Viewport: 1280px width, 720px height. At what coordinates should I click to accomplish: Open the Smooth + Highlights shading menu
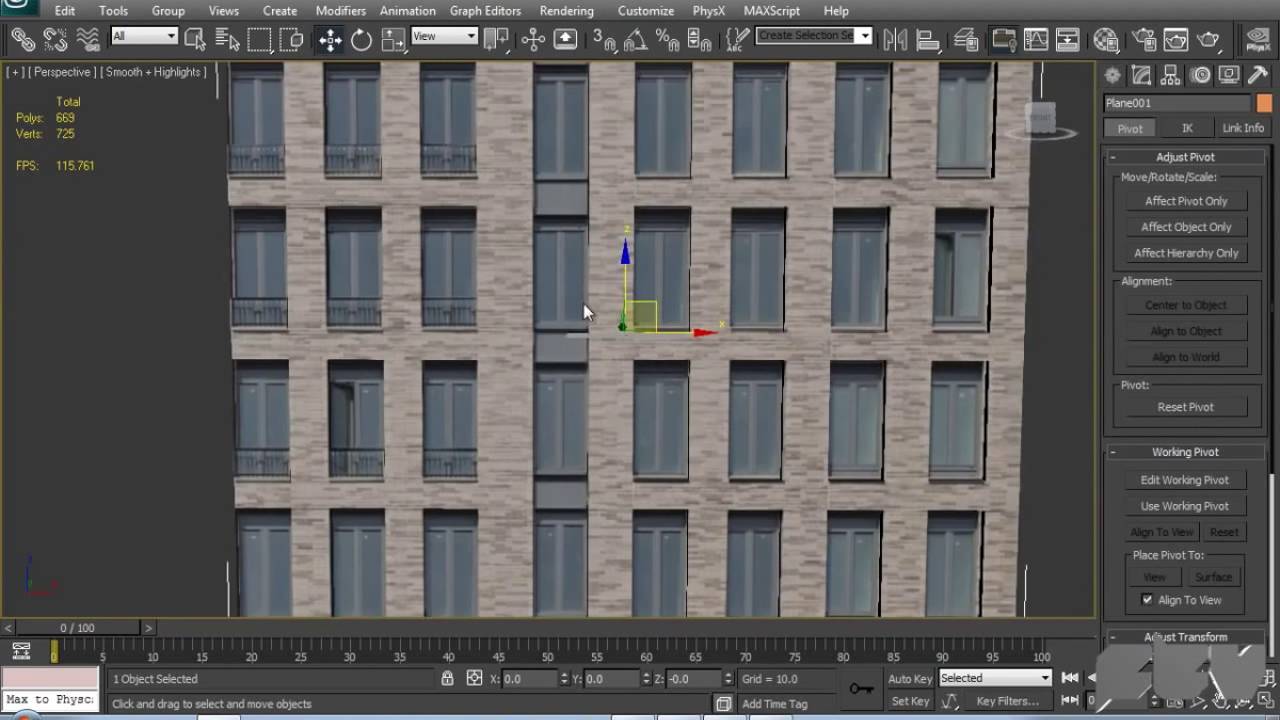point(154,72)
